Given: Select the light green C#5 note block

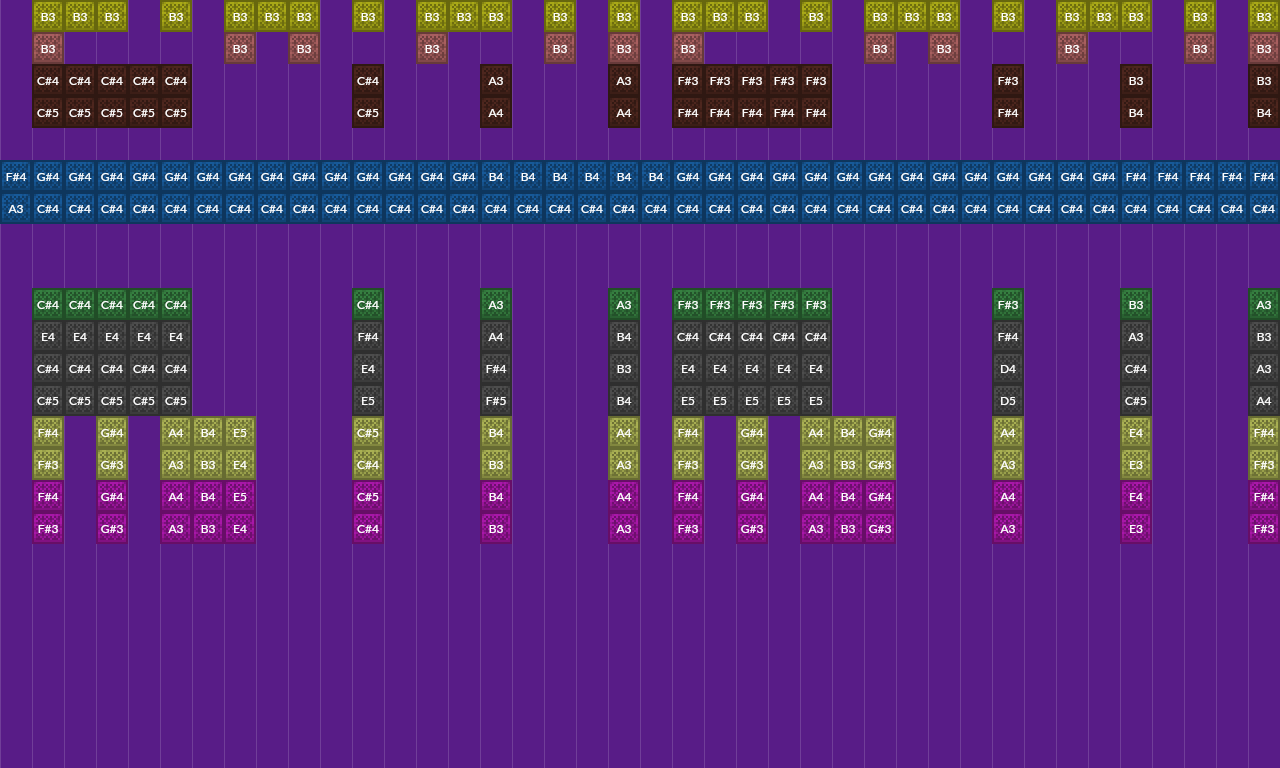Looking at the screenshot, I should pyautogui.click(x=368, y=433).
